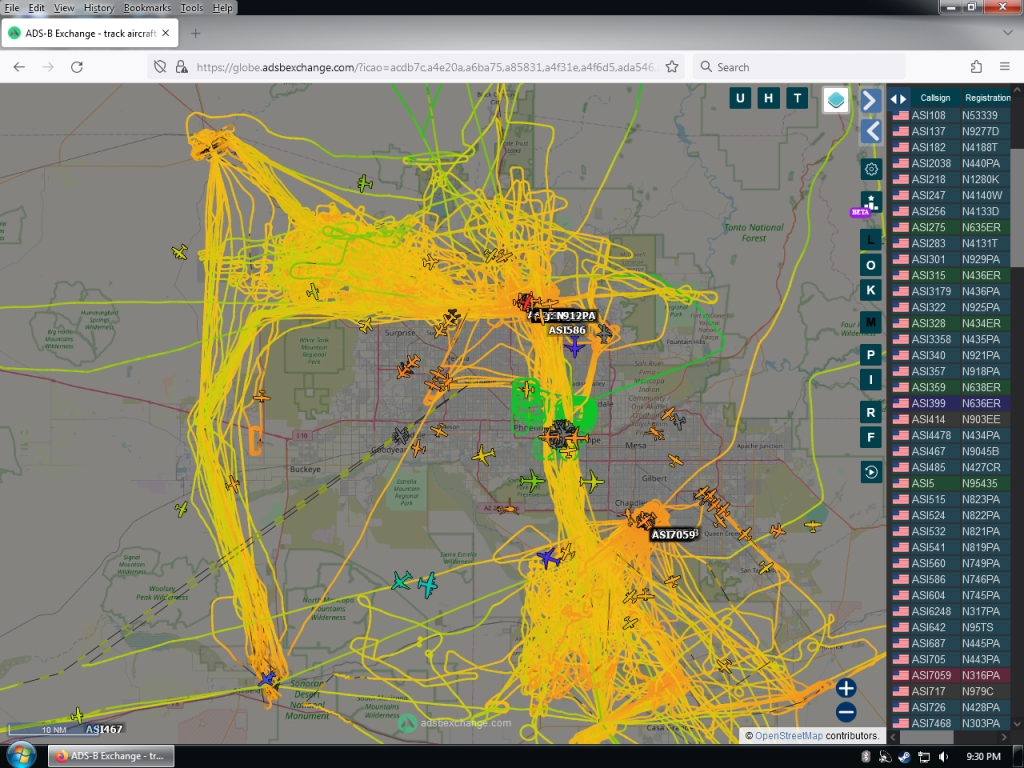
Task: Open the File menu
Action: 12,8
